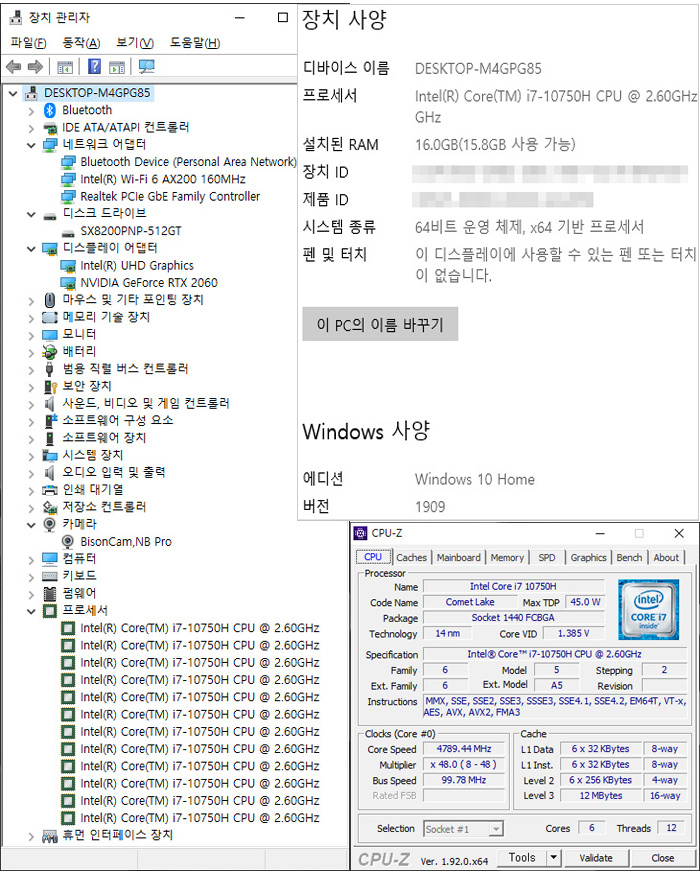Select software components (소프트웨어 구성 요소) icon
This screenshot has width=700, height=875.
pyautogui.click(x=50, y=421)
